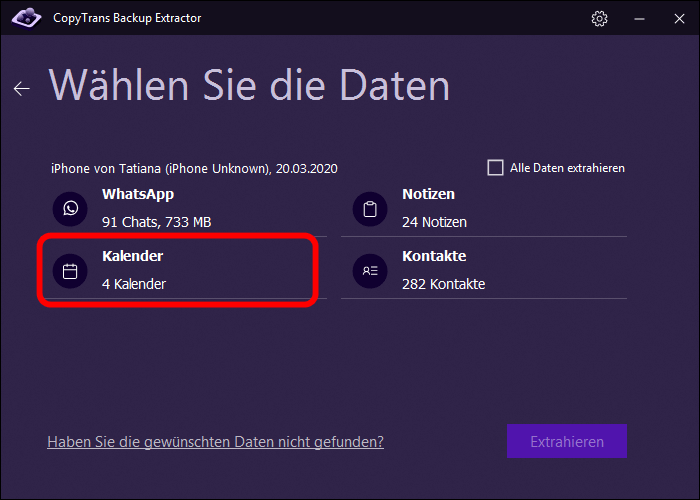The height and width of the screenshot is (500, 700).
Task: Close the CopyTrans Backup Extractor window
Action: (x=679, y=19)
